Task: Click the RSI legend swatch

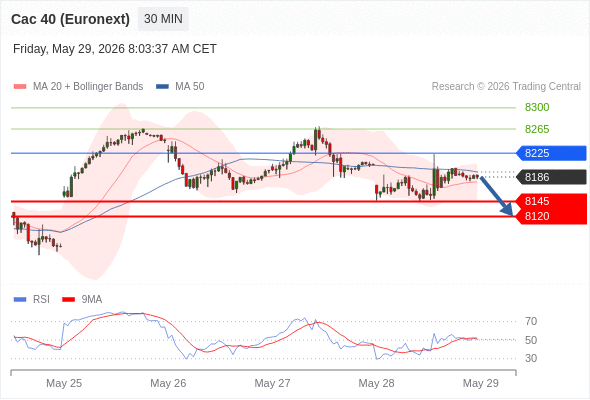Action: pyautogui.click(x=20, y=300)
